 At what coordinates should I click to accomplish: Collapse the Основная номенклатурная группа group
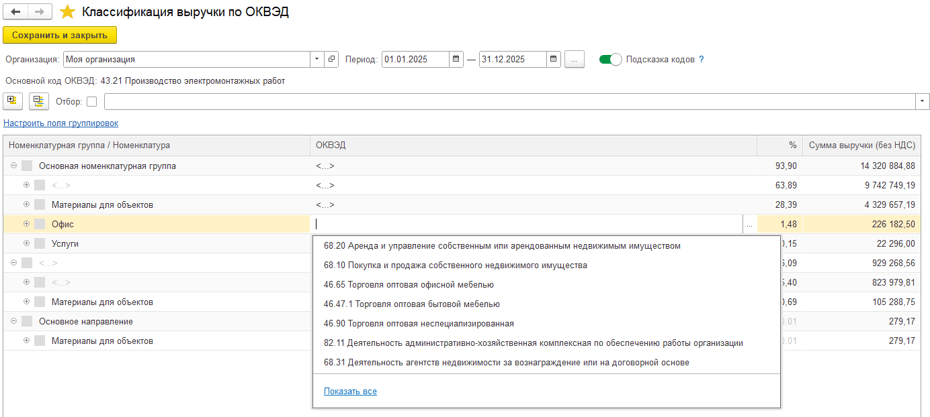14,166
